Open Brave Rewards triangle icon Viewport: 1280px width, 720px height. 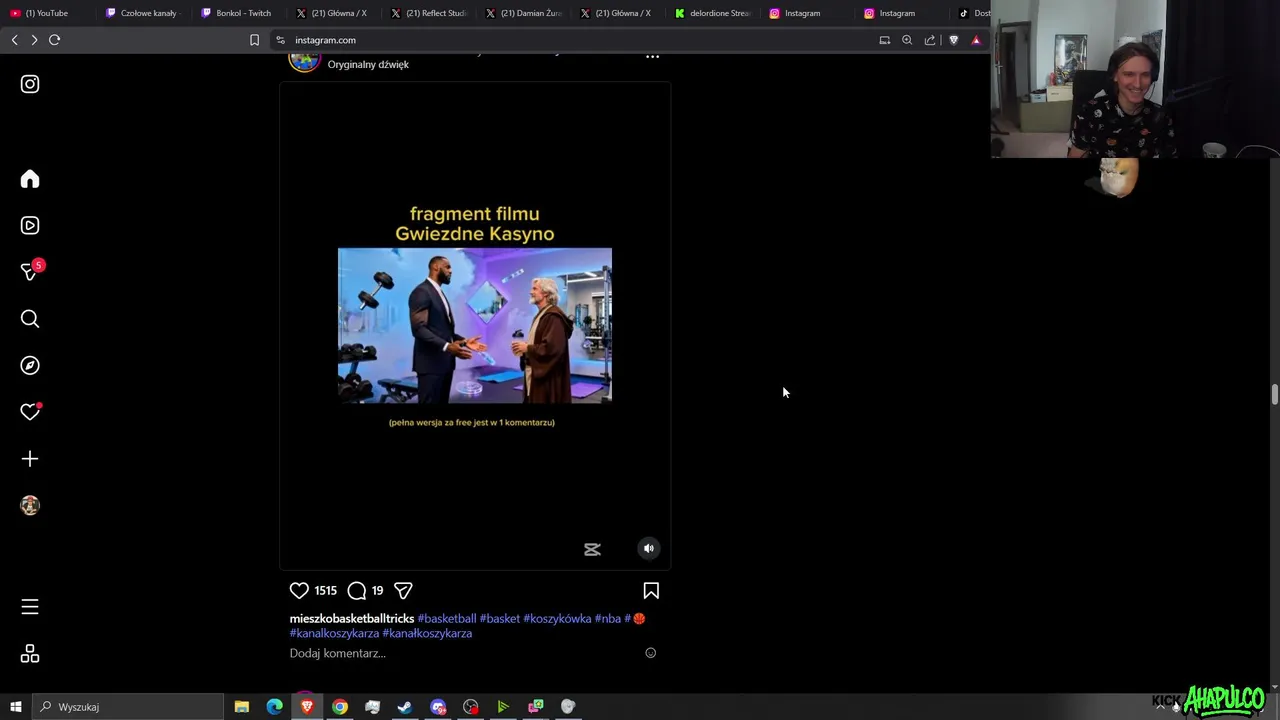coord(976,40)
